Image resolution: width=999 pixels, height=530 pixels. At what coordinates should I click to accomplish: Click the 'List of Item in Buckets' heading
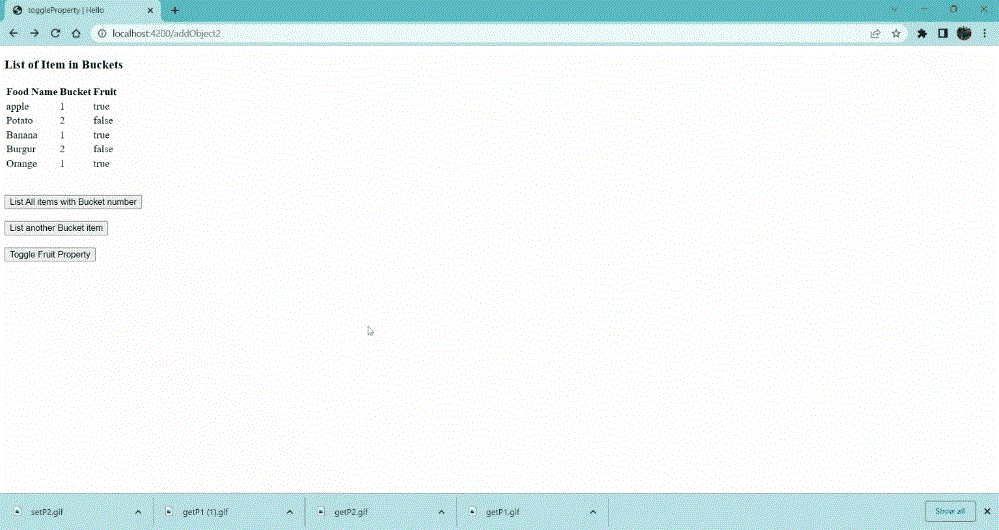tap(64, 64)
